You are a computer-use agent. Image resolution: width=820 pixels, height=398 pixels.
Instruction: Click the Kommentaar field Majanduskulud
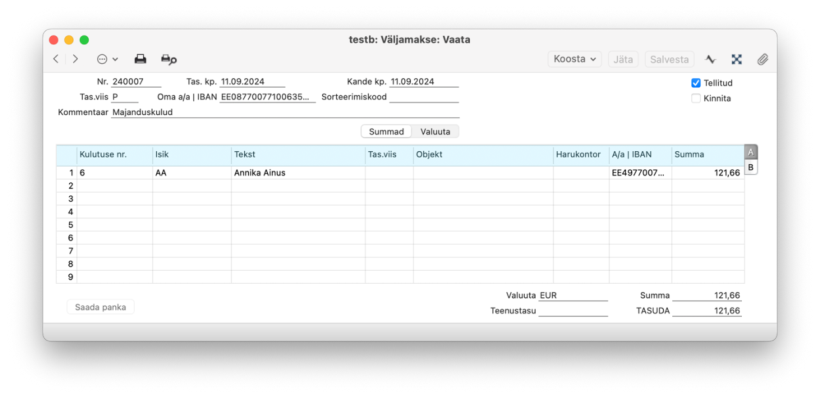coord(285,112)
